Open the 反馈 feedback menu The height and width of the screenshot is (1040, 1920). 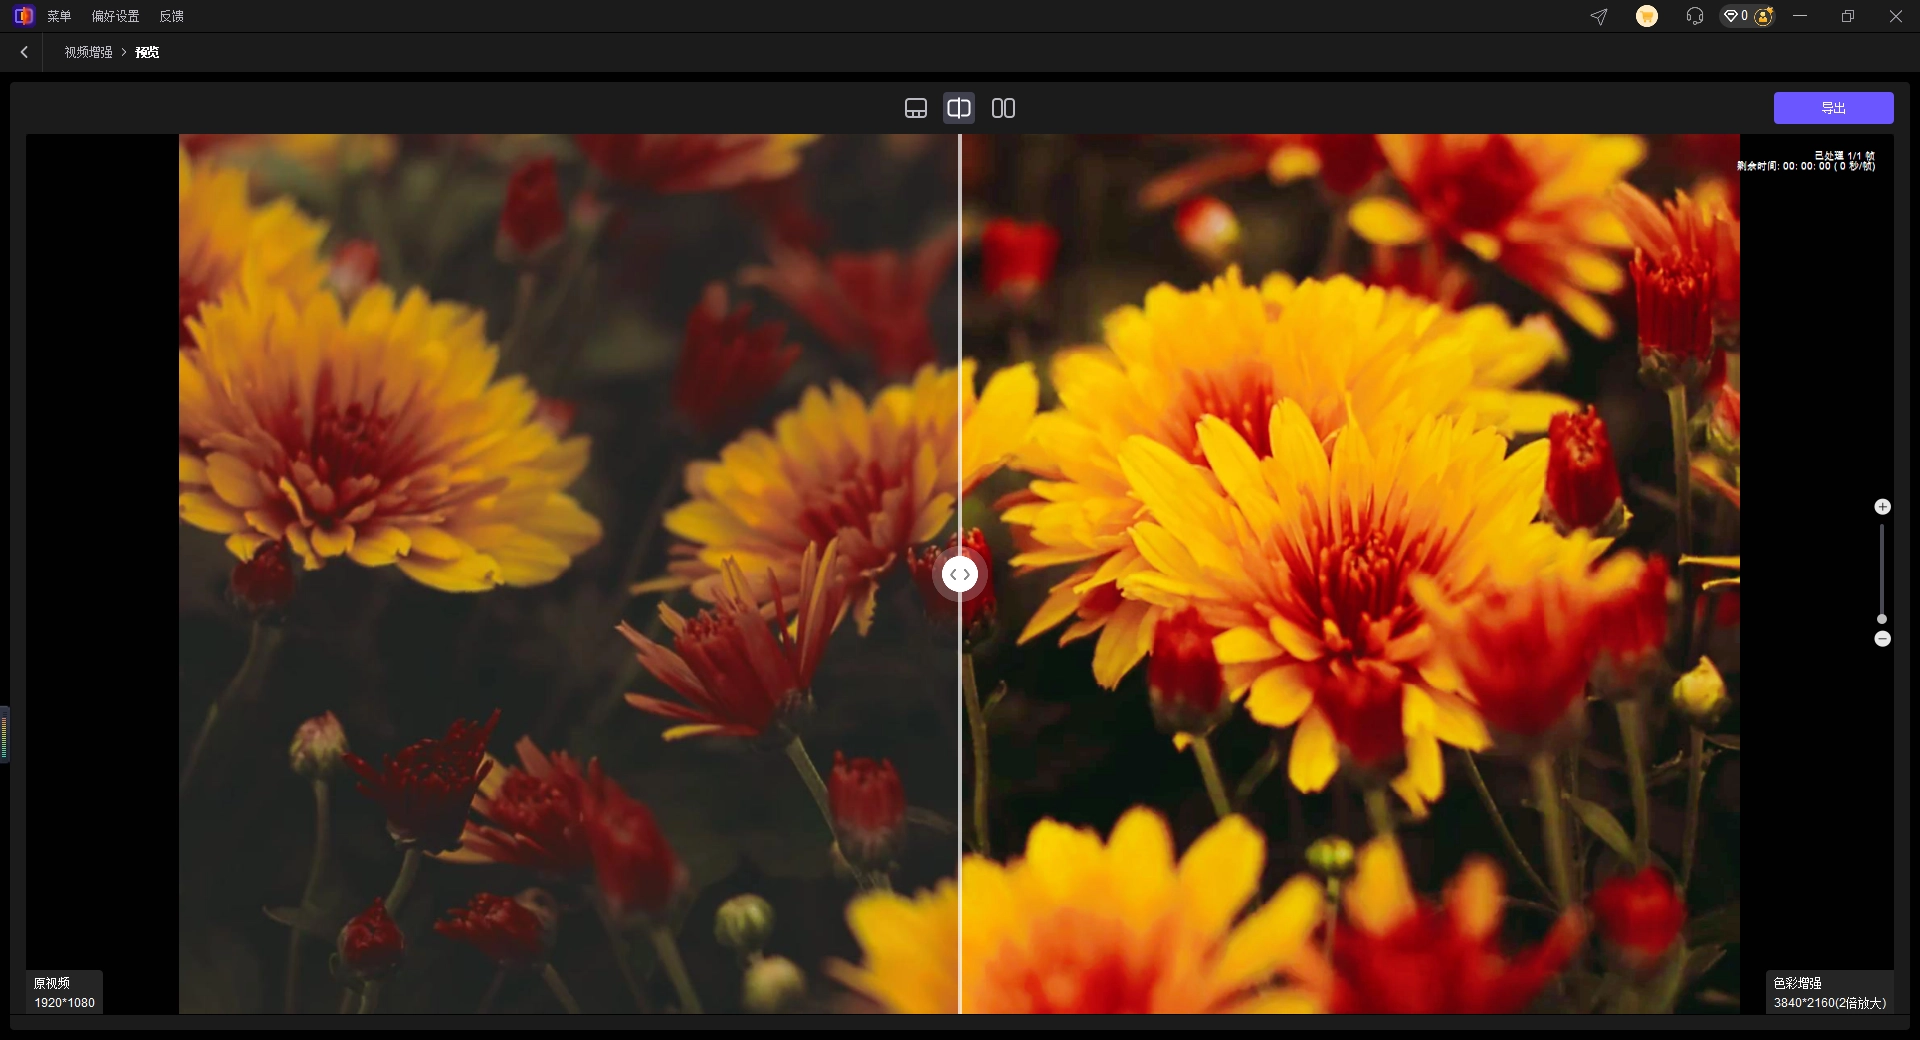171,16
